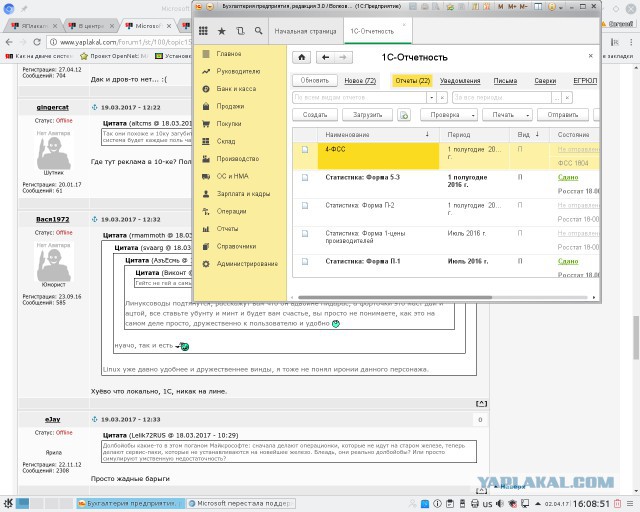Screen dimensions: 640x512
Task: Click the horizontal scrollbar of the report list
Action: 395,297
